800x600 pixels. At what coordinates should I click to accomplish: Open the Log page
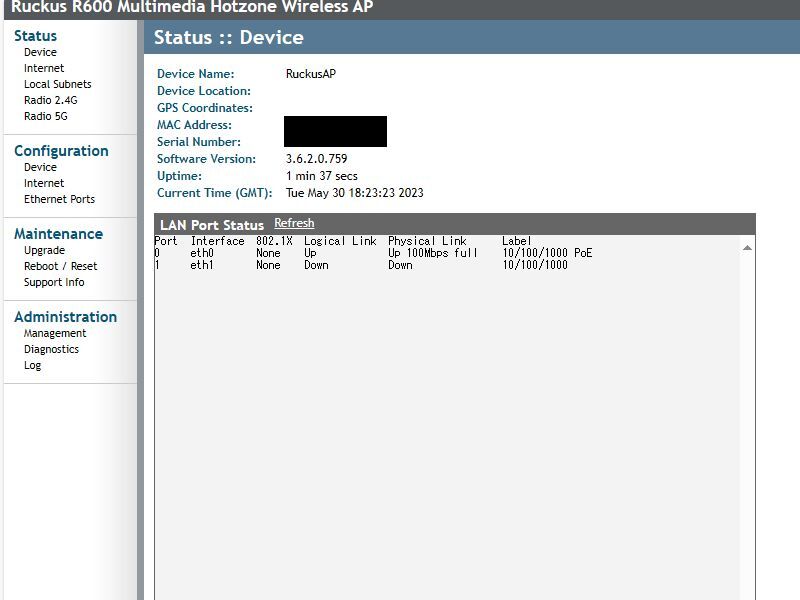[x=32, y=365]
